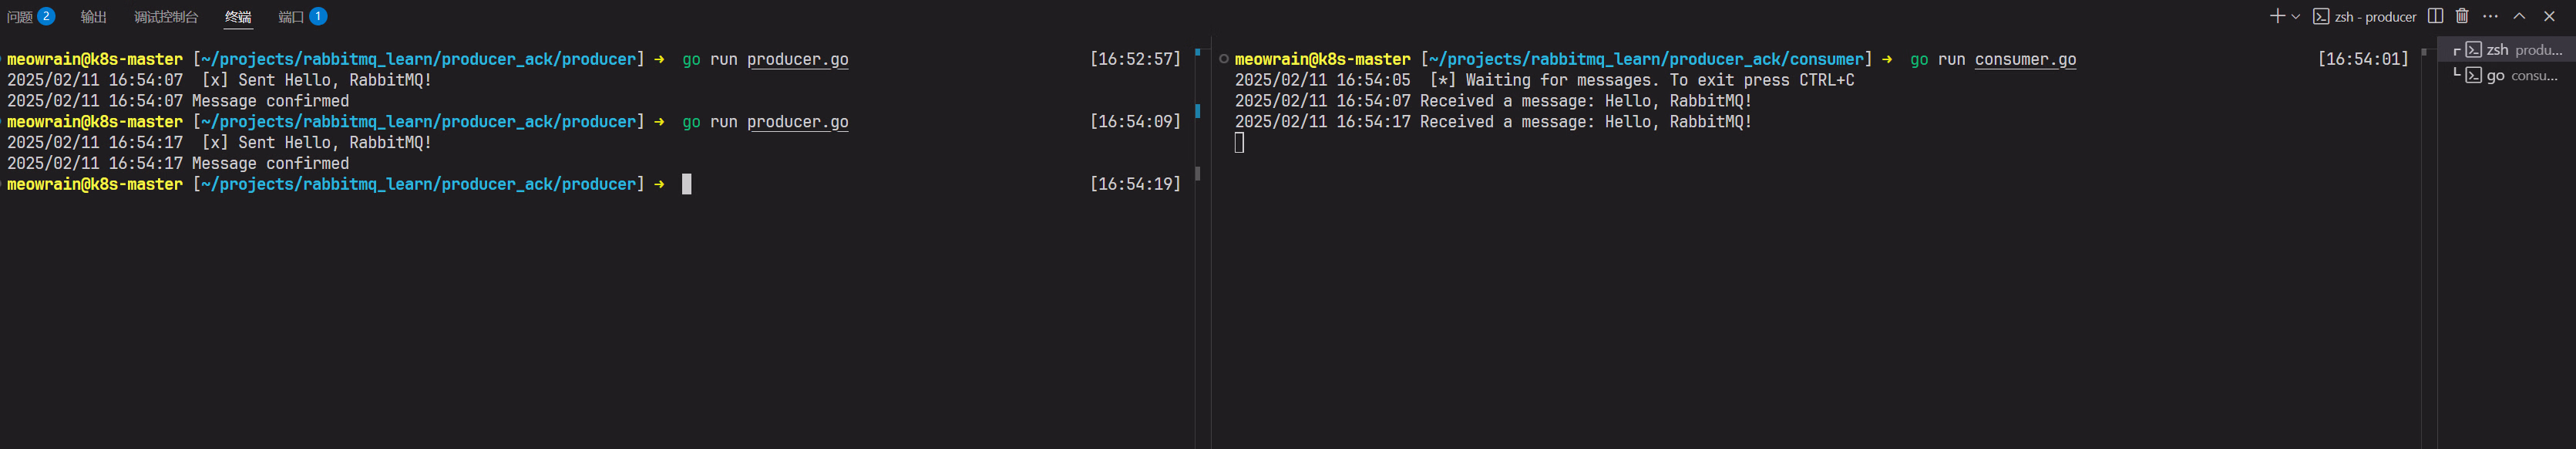
Task: Open the 端口 tab
Action: 291,17
